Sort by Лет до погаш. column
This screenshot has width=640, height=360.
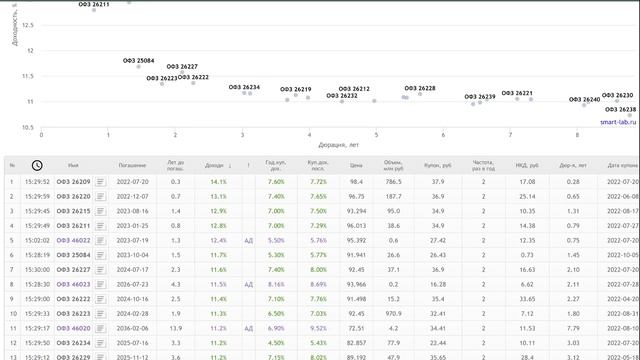(176, 165)
